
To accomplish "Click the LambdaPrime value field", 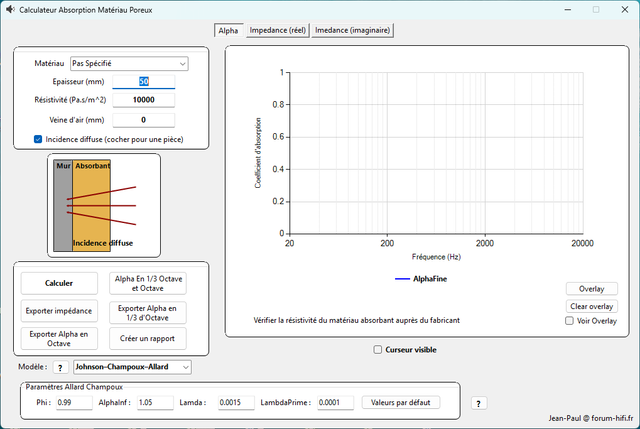I will pyautogui.click(x=336, y=402).
